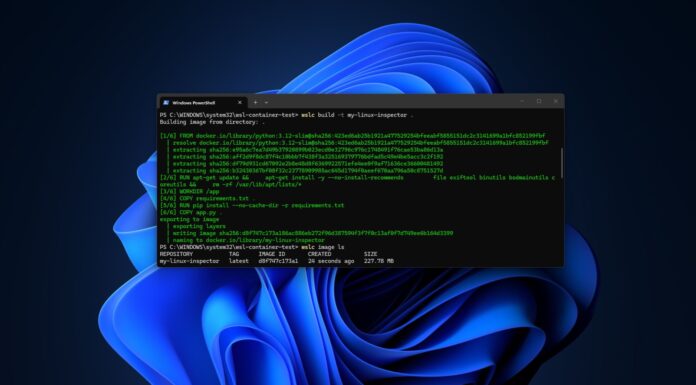Click the '[4/6] COPY requirements.txt' line

pyautogui.click(x=206, y=198)
